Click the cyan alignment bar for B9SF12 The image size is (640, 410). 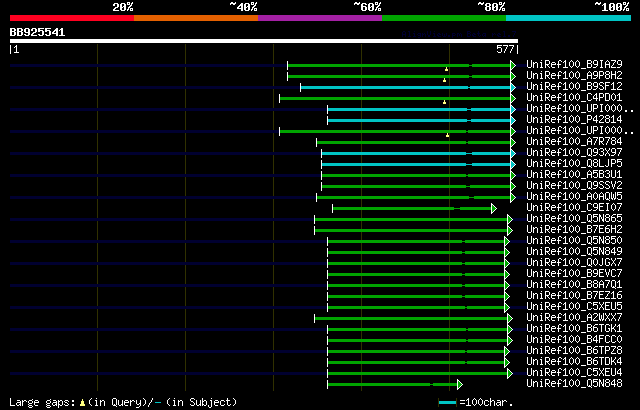pyautogui.click(x=406, y=87)
